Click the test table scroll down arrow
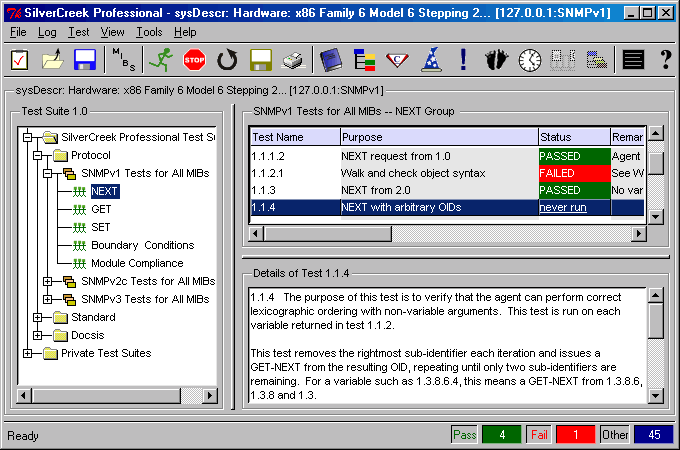This screenshot has height=450, width=680. click(656, 216)
